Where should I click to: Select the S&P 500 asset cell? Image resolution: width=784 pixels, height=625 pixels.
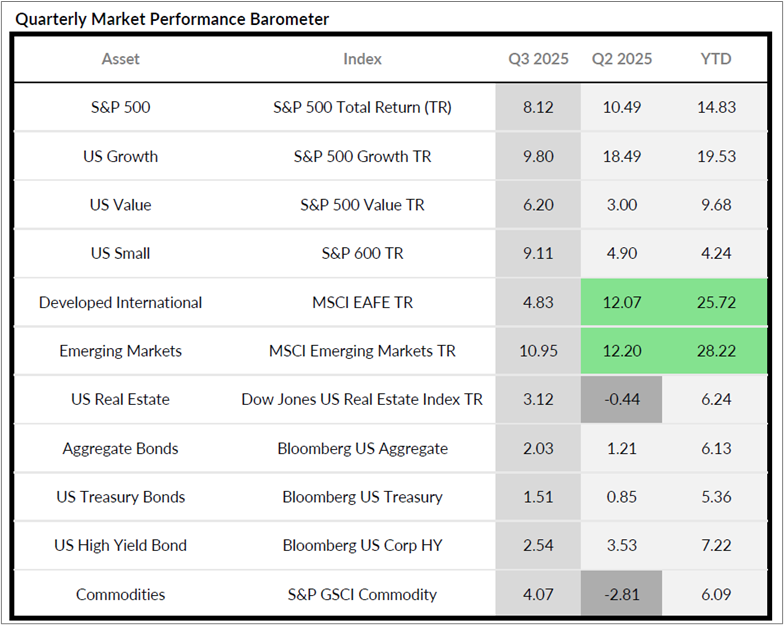(121, 107)
